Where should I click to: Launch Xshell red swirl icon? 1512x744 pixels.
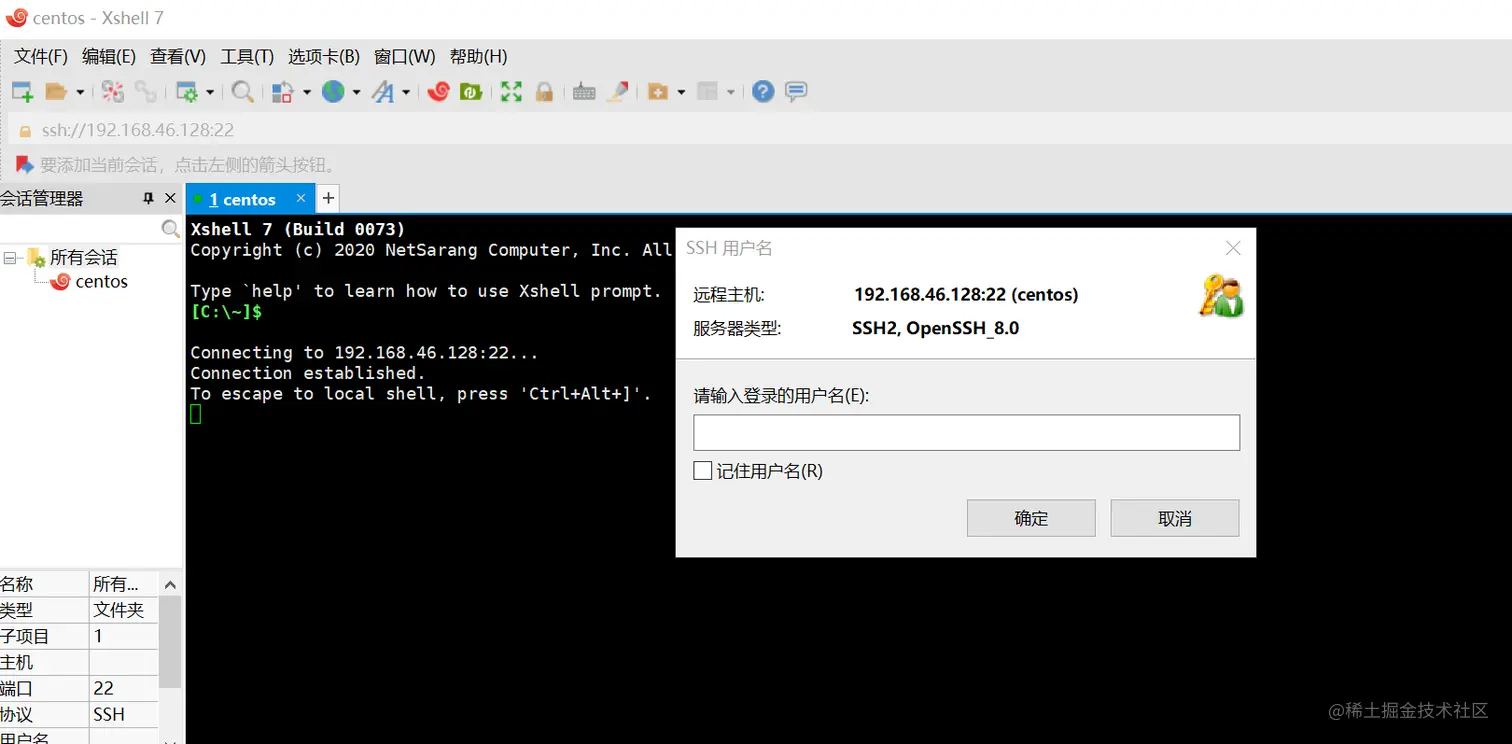point(438,92)
